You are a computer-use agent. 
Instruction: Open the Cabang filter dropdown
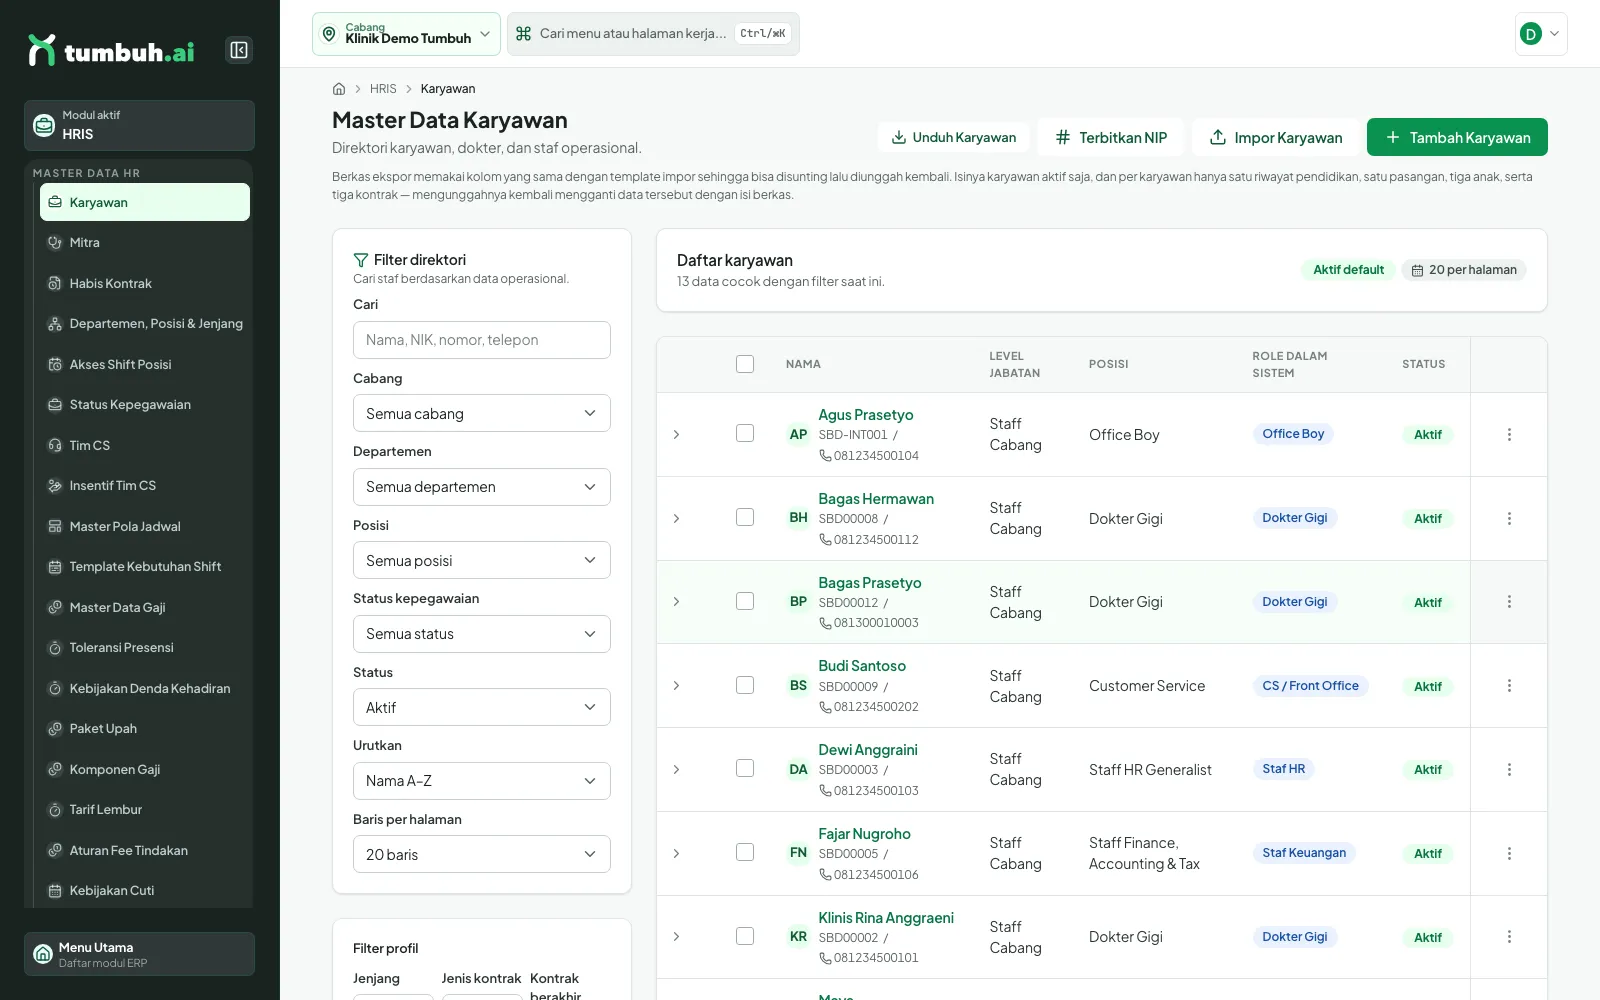tap(482, 413)
